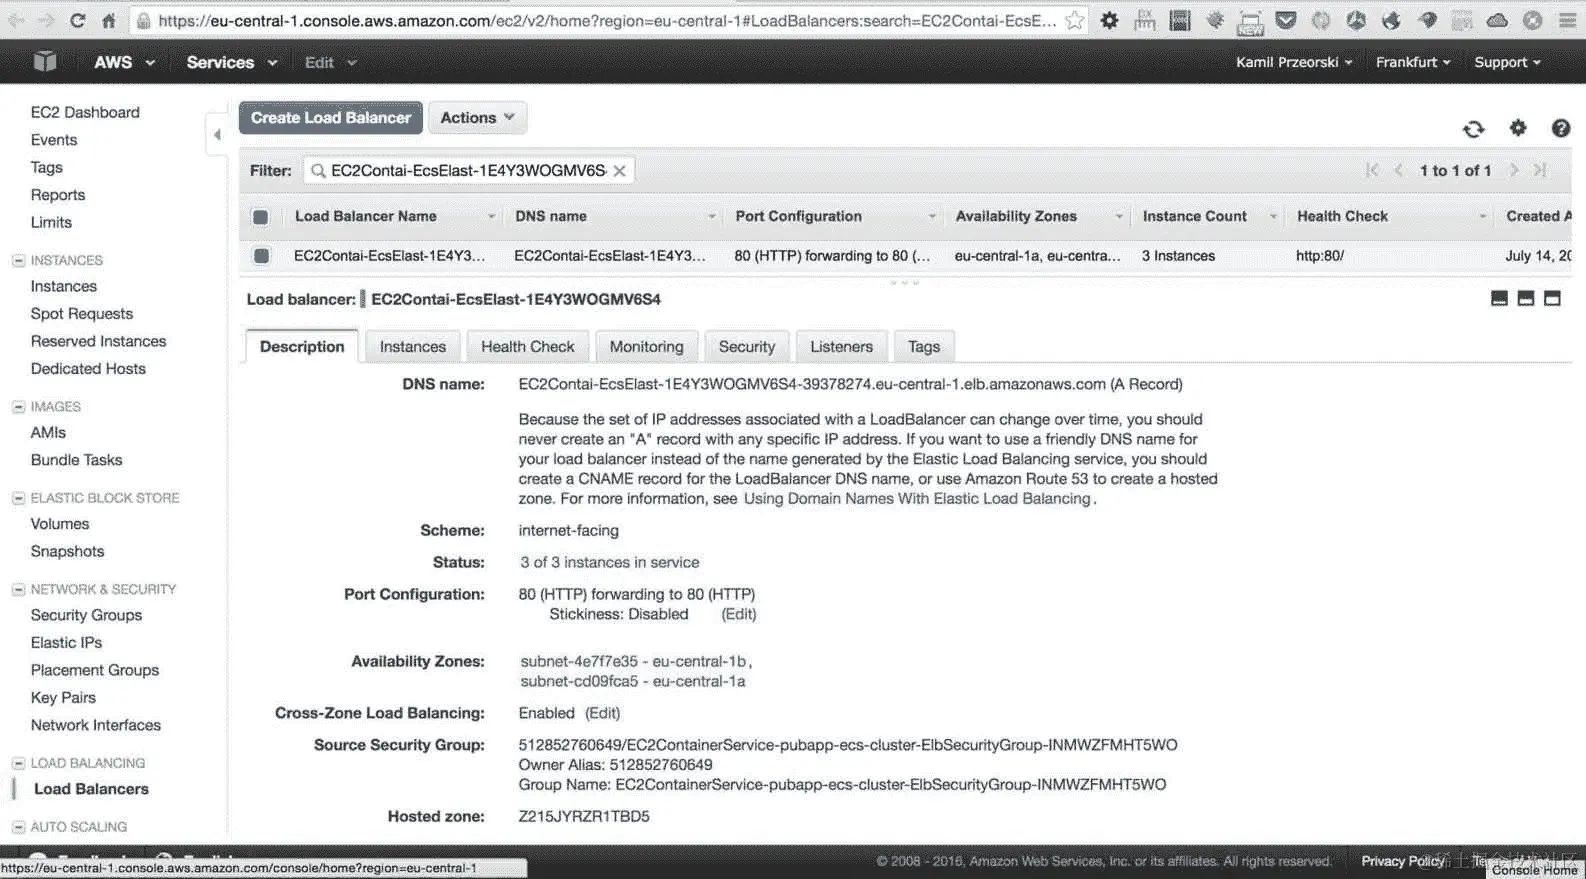Open the Edit toolbar dropdown

click(x=330, y=62)
